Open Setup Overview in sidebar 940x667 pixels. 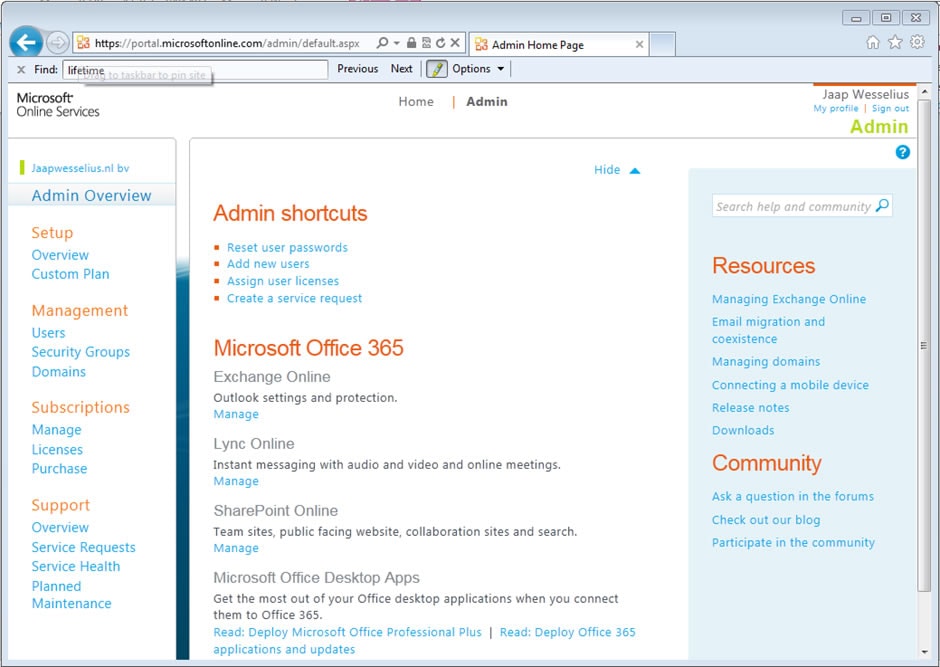(x=60, y=255)
